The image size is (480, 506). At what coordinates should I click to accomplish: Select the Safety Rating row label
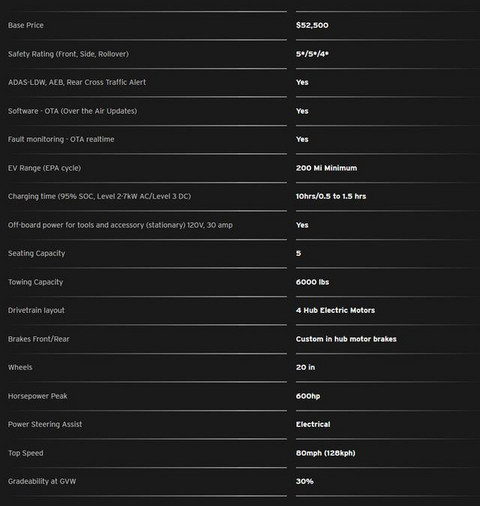(68, 54)
